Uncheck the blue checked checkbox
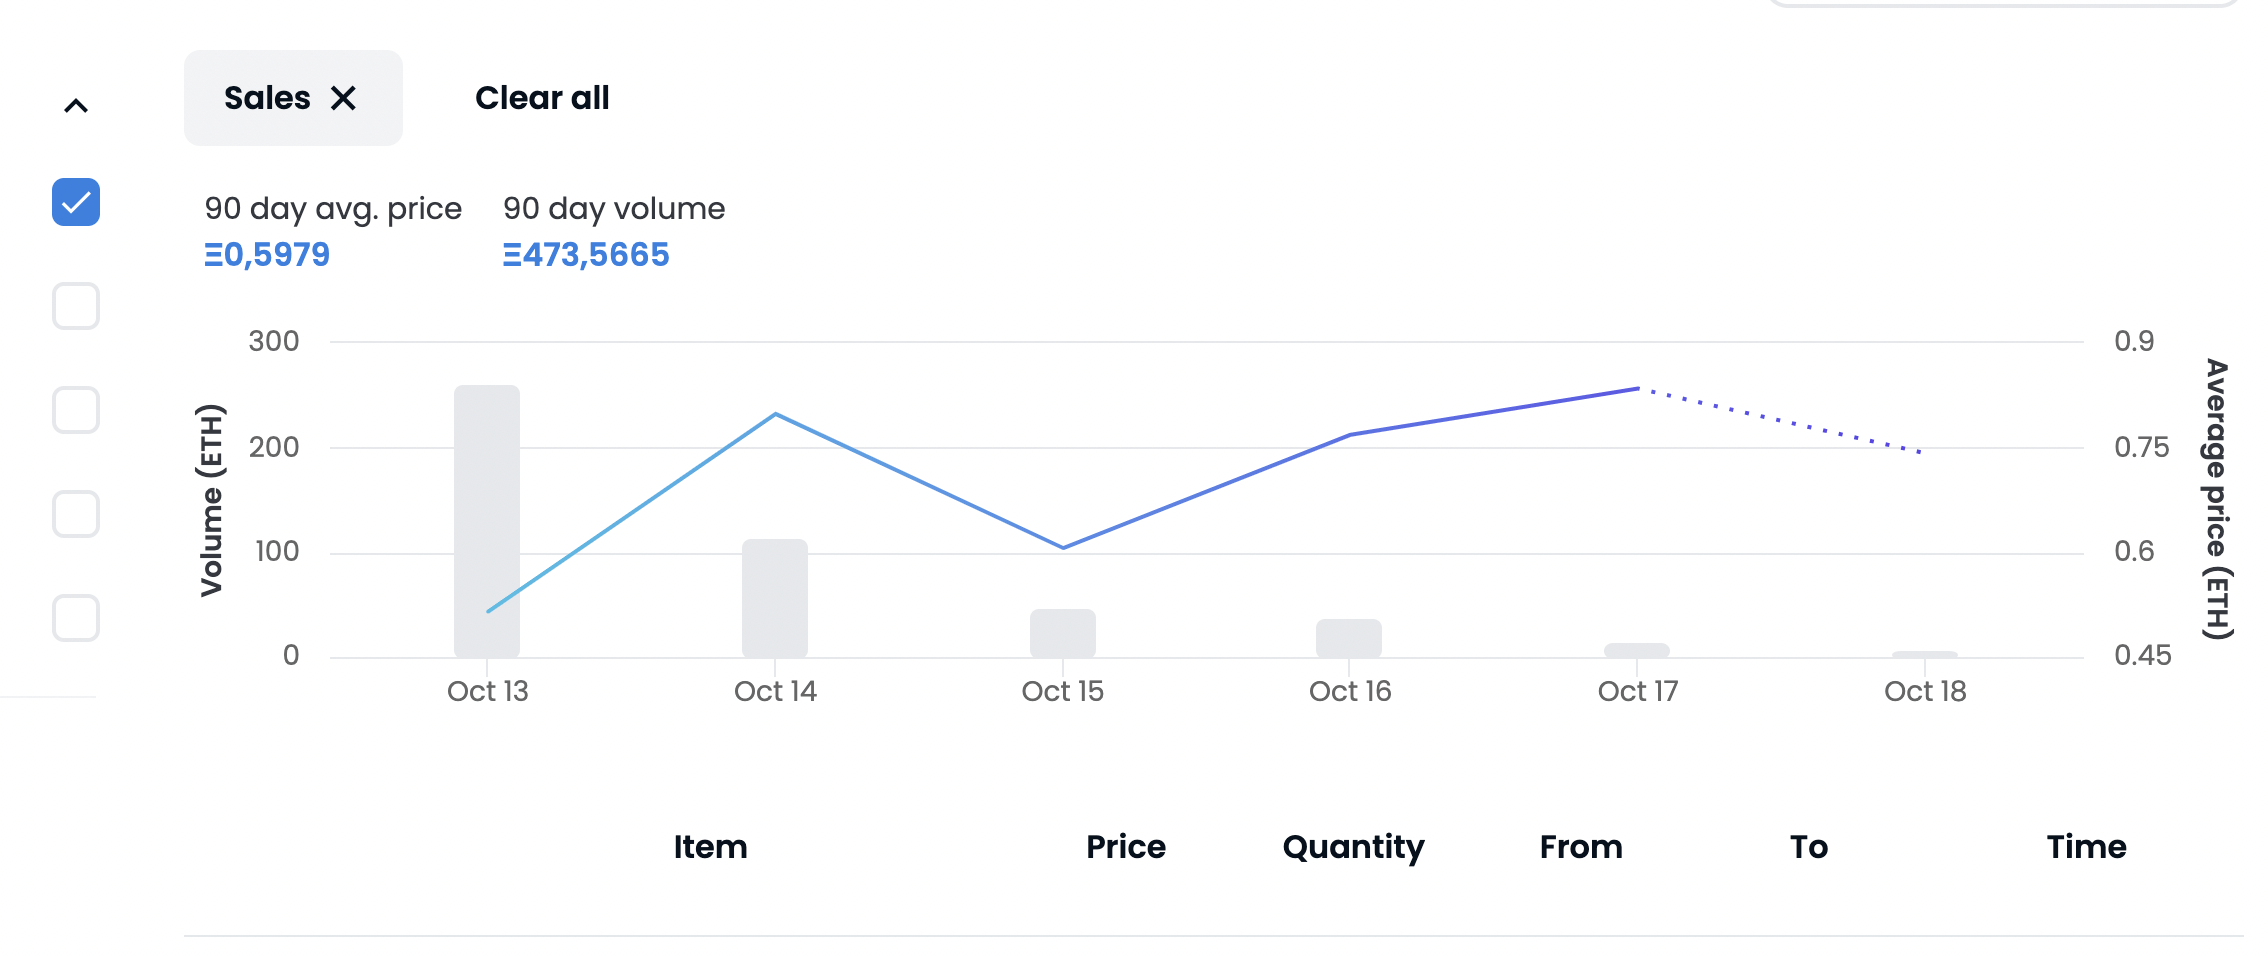Image resolution: width=2268 pixels, height=956 pixels. point(76,202)
